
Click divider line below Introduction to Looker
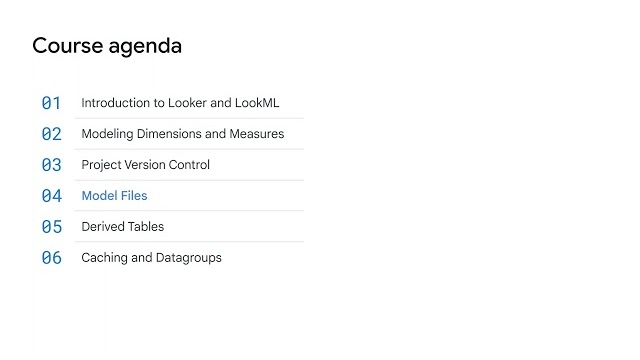tap(189, 118)
